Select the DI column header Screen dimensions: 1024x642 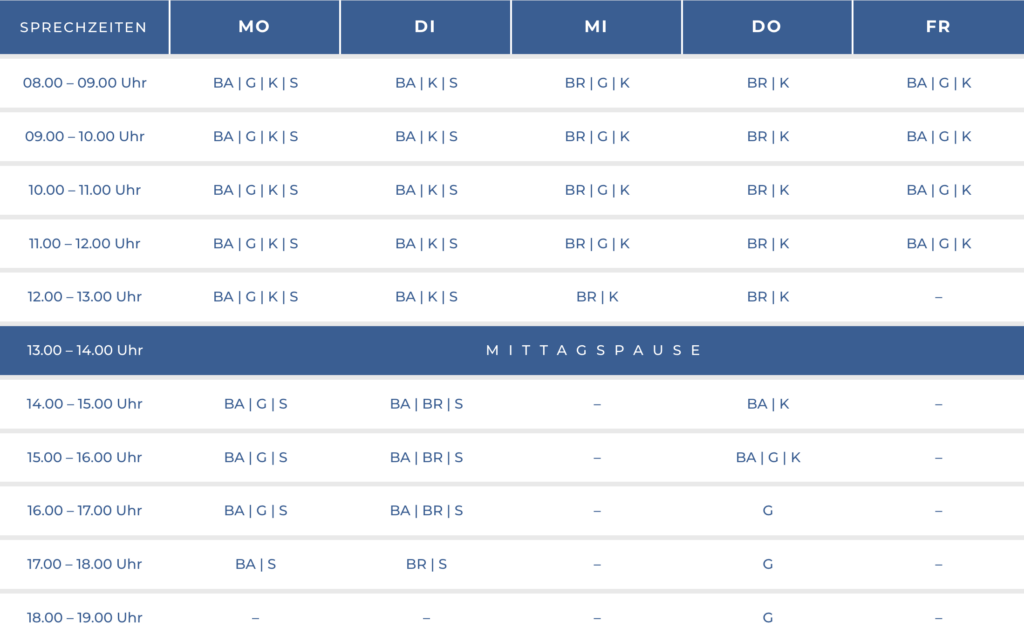click(x=425, y=27)
